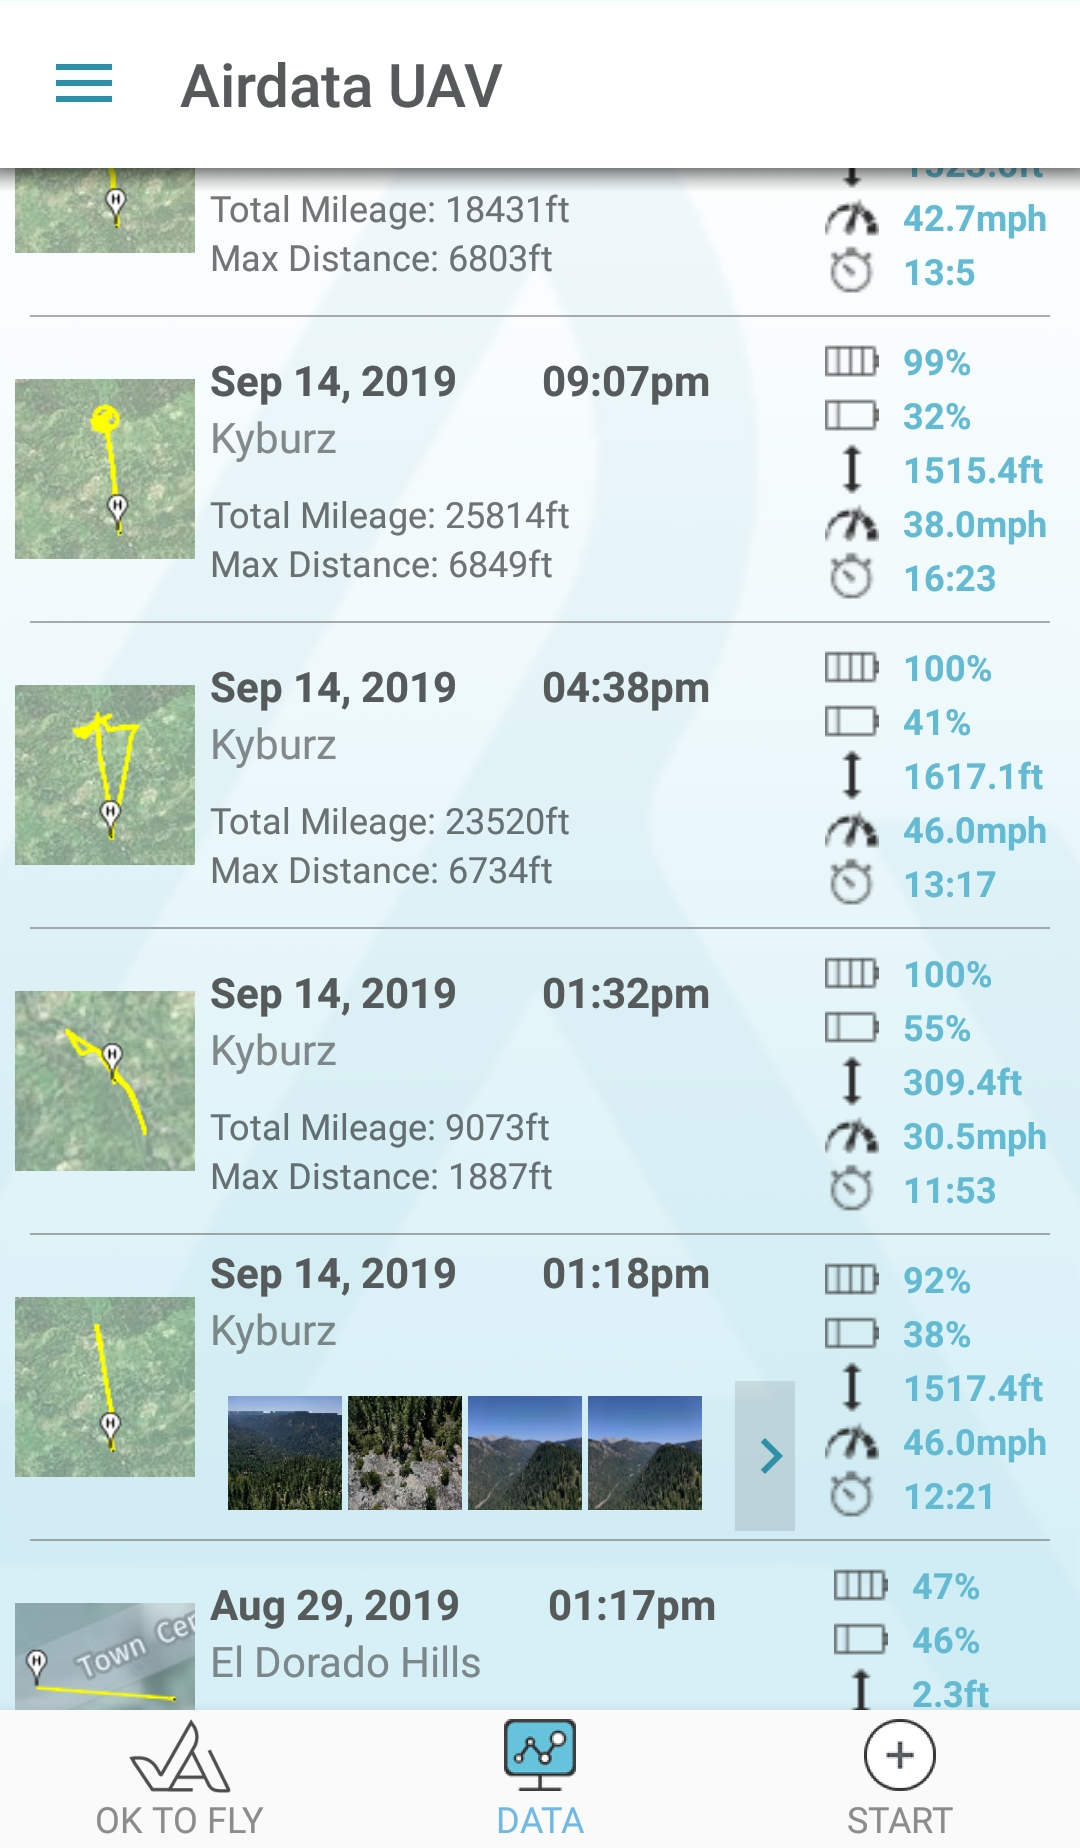Tap the altitude arrow icon beside 1617.1ft
This screenshot has width=1080, height=1848.
click(852, 776)
